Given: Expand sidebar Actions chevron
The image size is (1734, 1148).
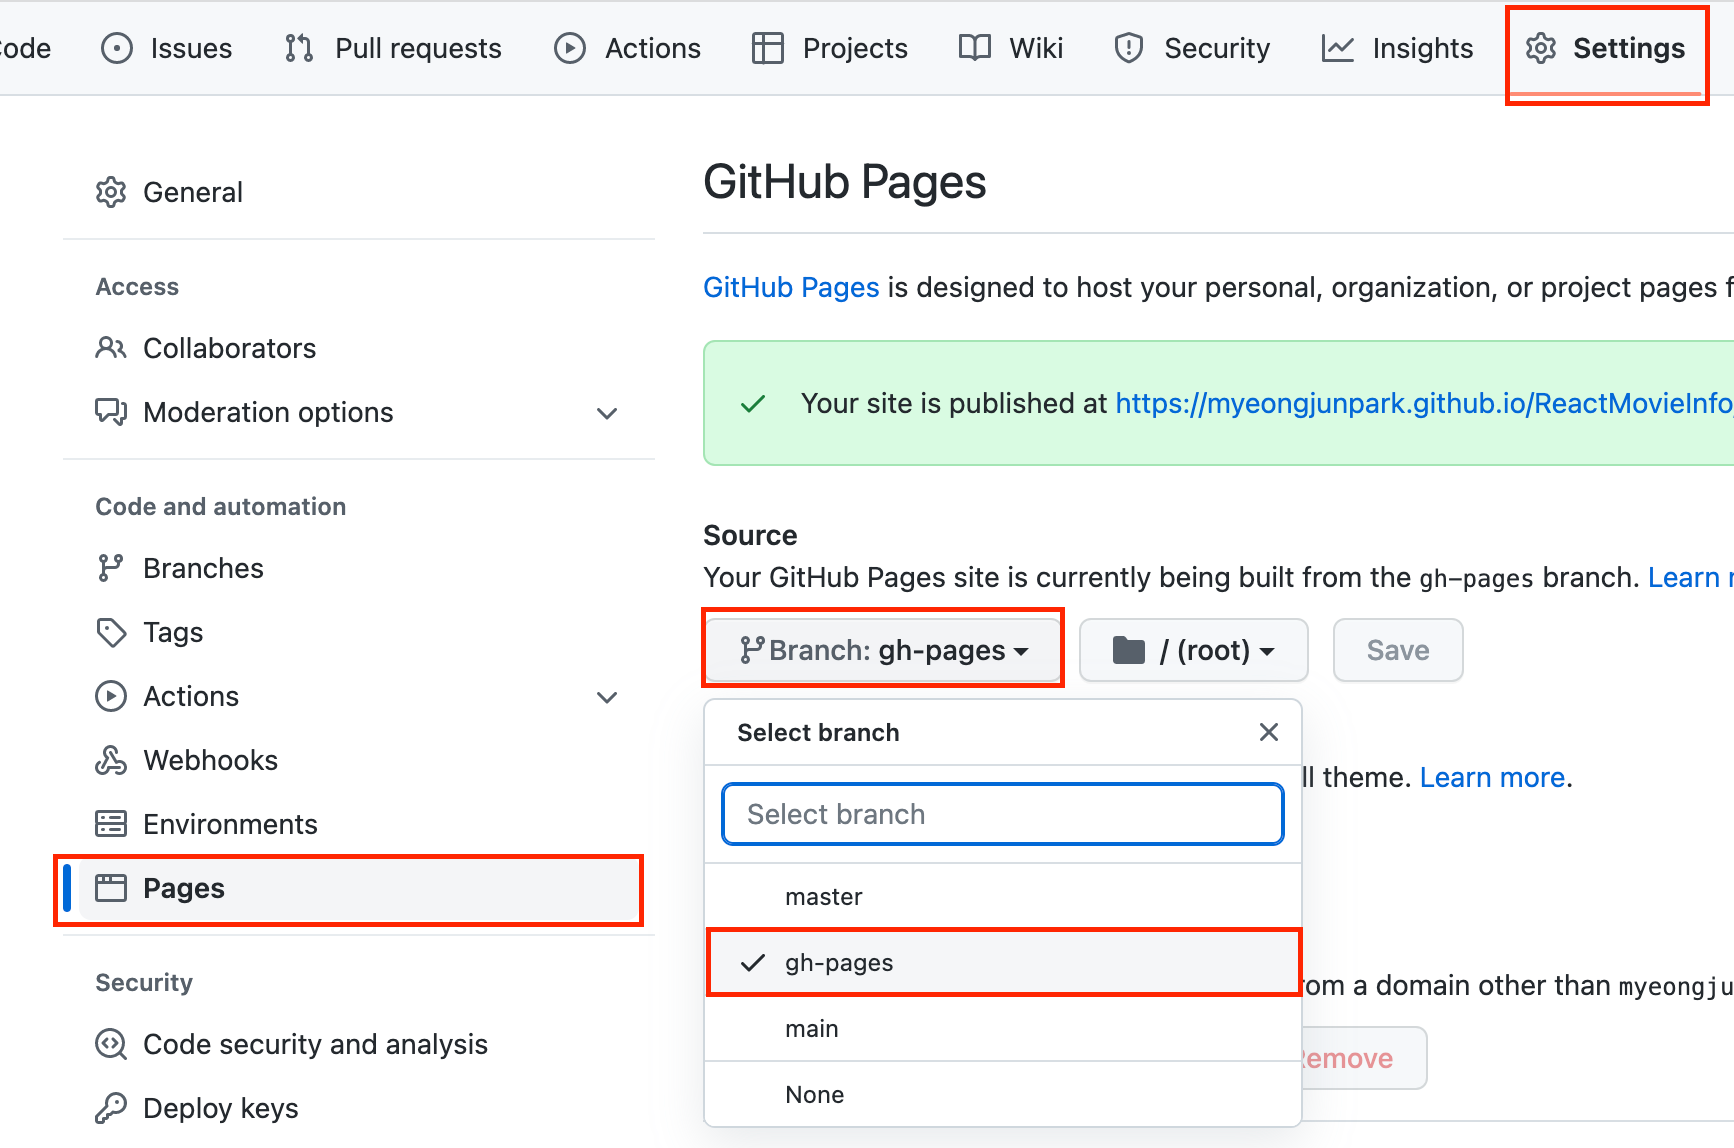Looking at the screenshot, I should coord(607,697).
